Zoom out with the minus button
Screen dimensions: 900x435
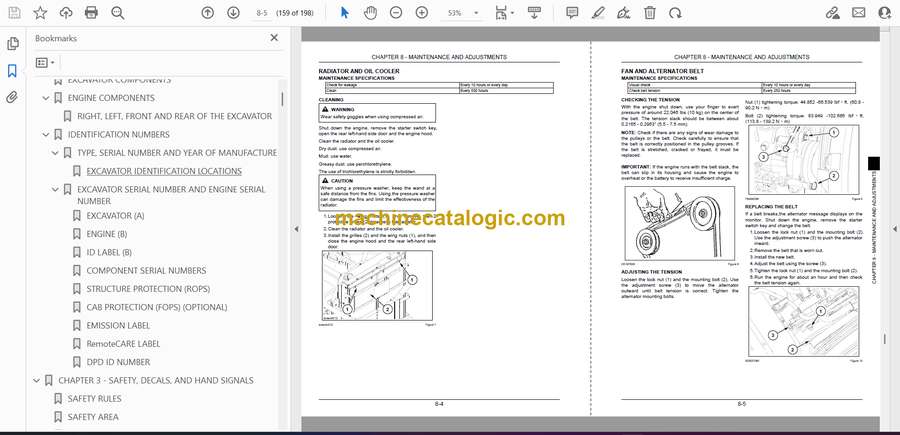(396, 13)
